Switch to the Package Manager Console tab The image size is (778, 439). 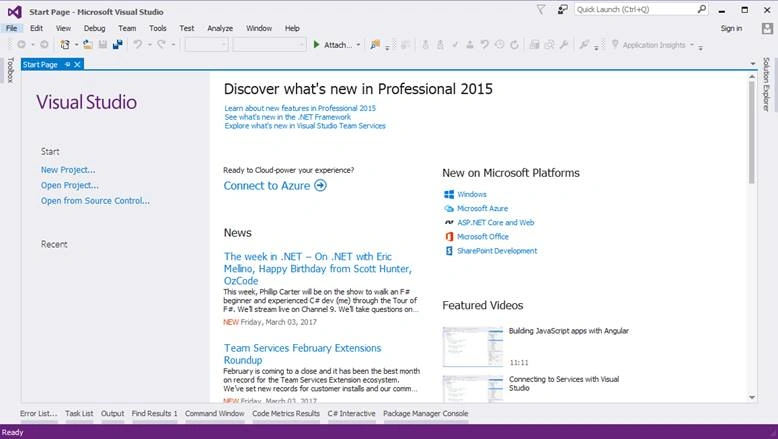(426, 413)
